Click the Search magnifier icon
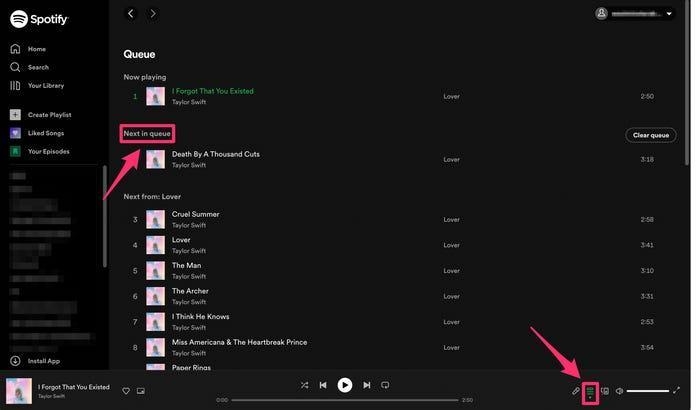Screen dimensions: 700x410 15,67
